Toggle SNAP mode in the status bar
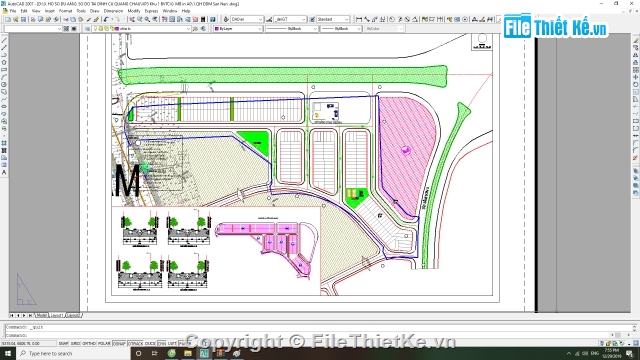 63,344
